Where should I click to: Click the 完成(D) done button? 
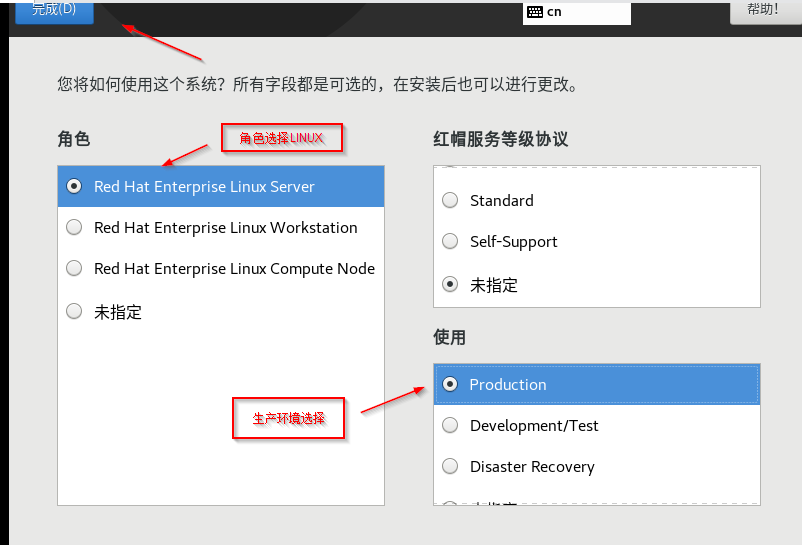point(54,11)
